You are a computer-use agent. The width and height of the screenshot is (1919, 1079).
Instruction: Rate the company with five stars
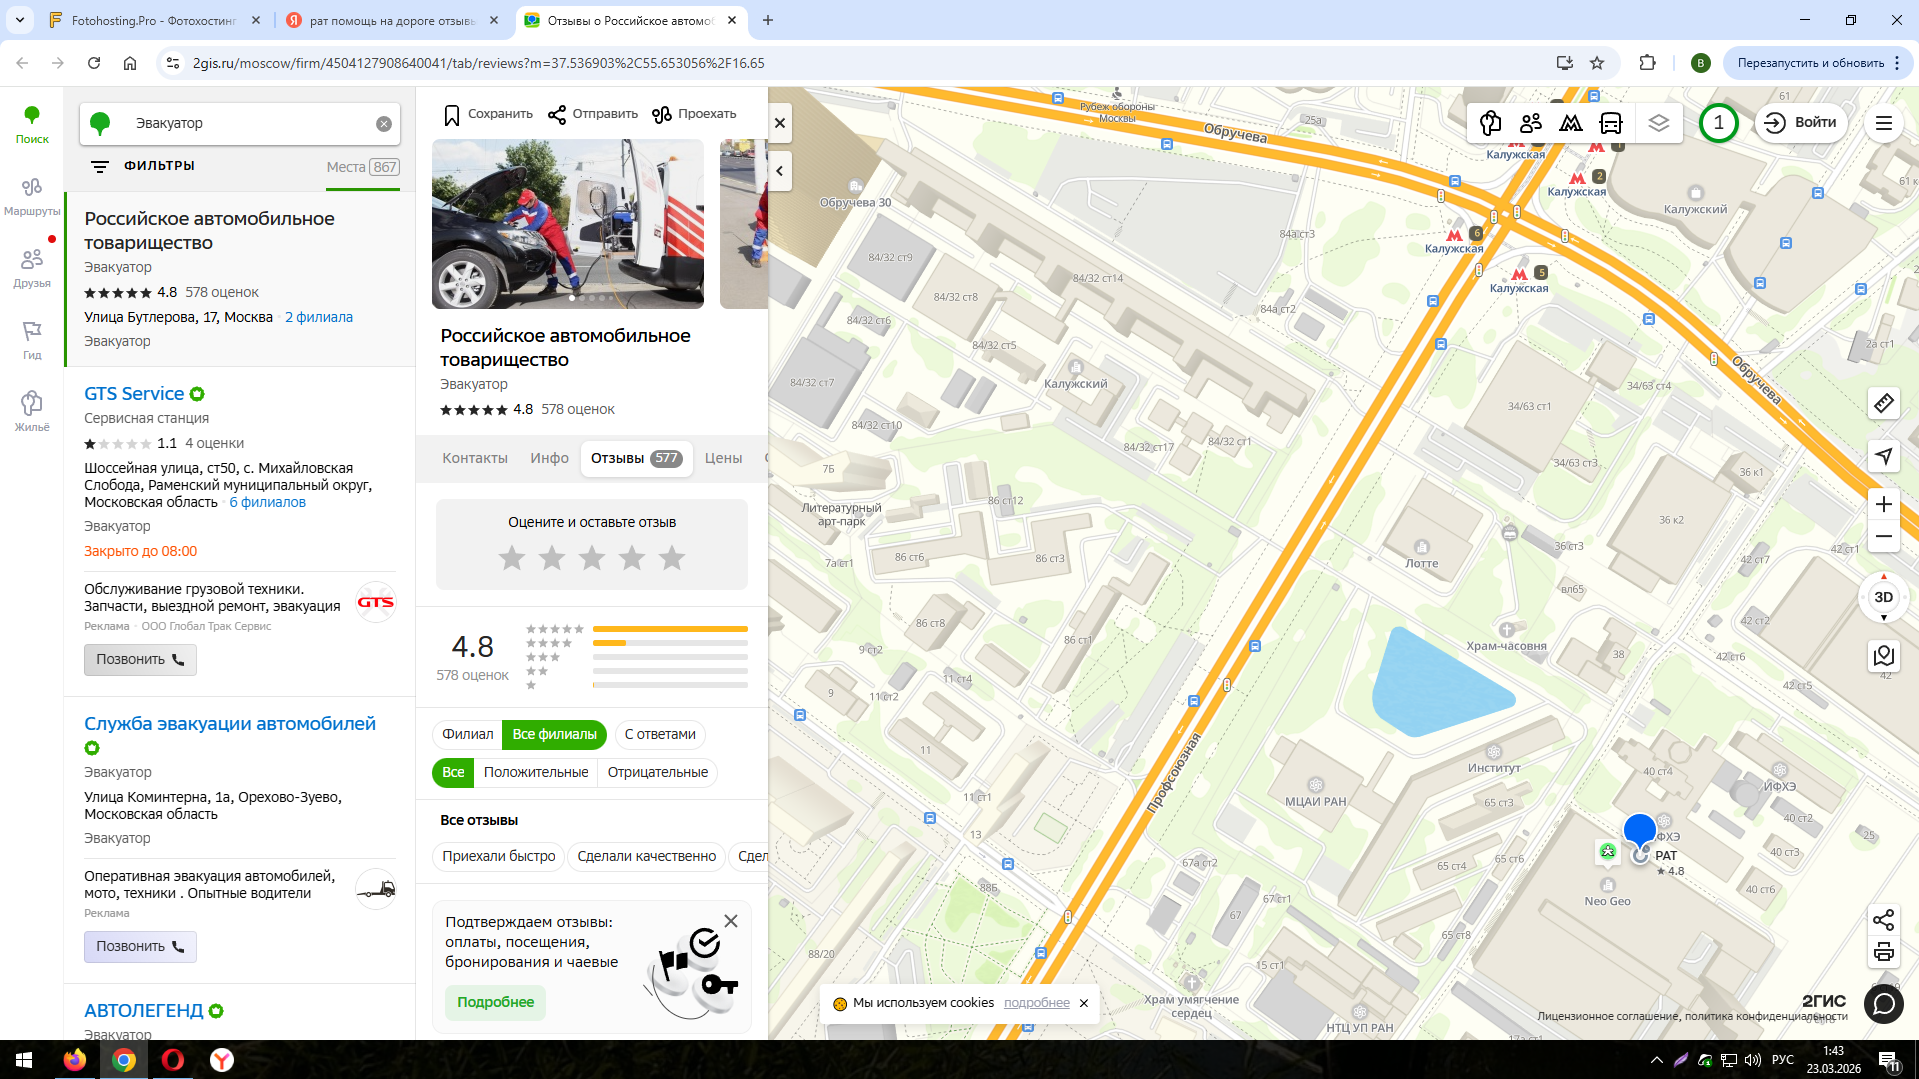pyautogui.click(x=672, y=558)
